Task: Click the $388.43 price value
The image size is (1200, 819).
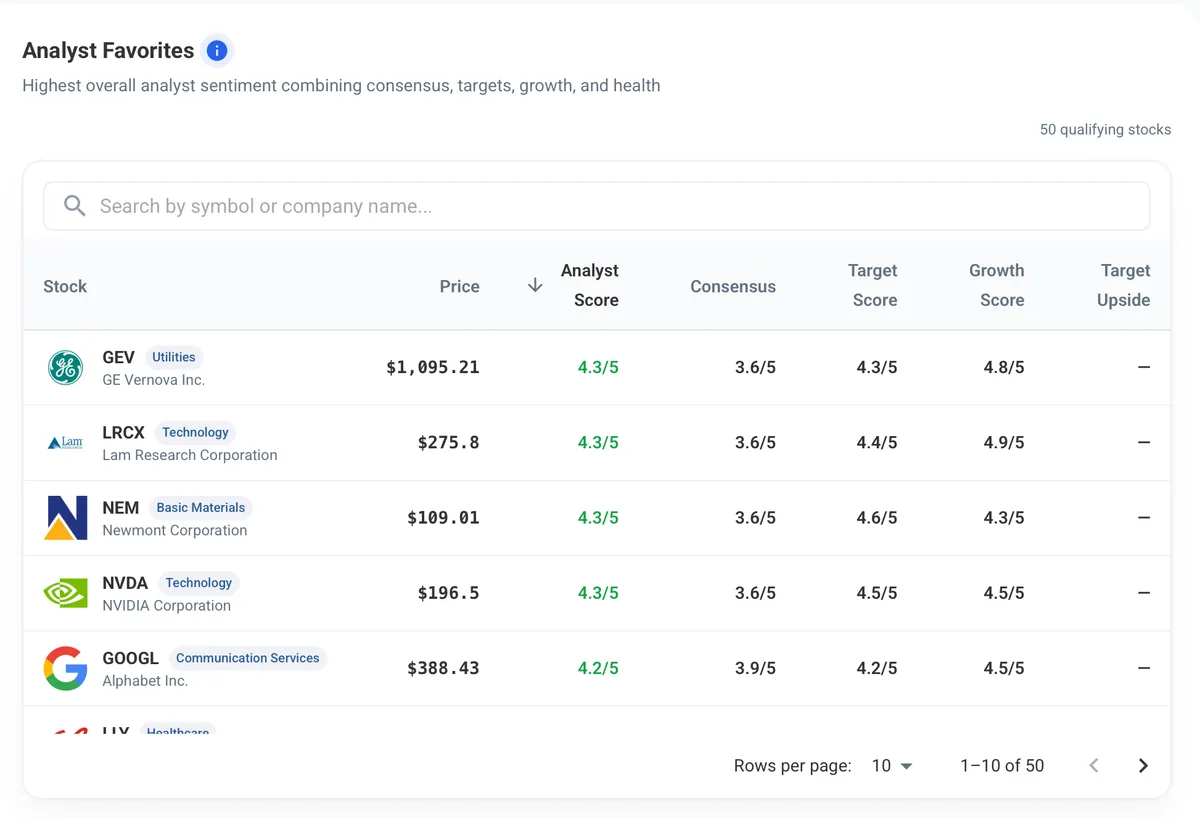Action: pyautogui.click(x=443, y=667)
